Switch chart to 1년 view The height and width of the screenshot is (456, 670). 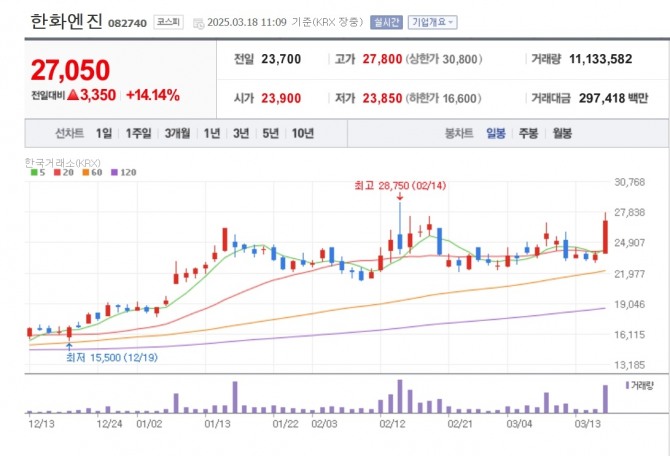212,133
